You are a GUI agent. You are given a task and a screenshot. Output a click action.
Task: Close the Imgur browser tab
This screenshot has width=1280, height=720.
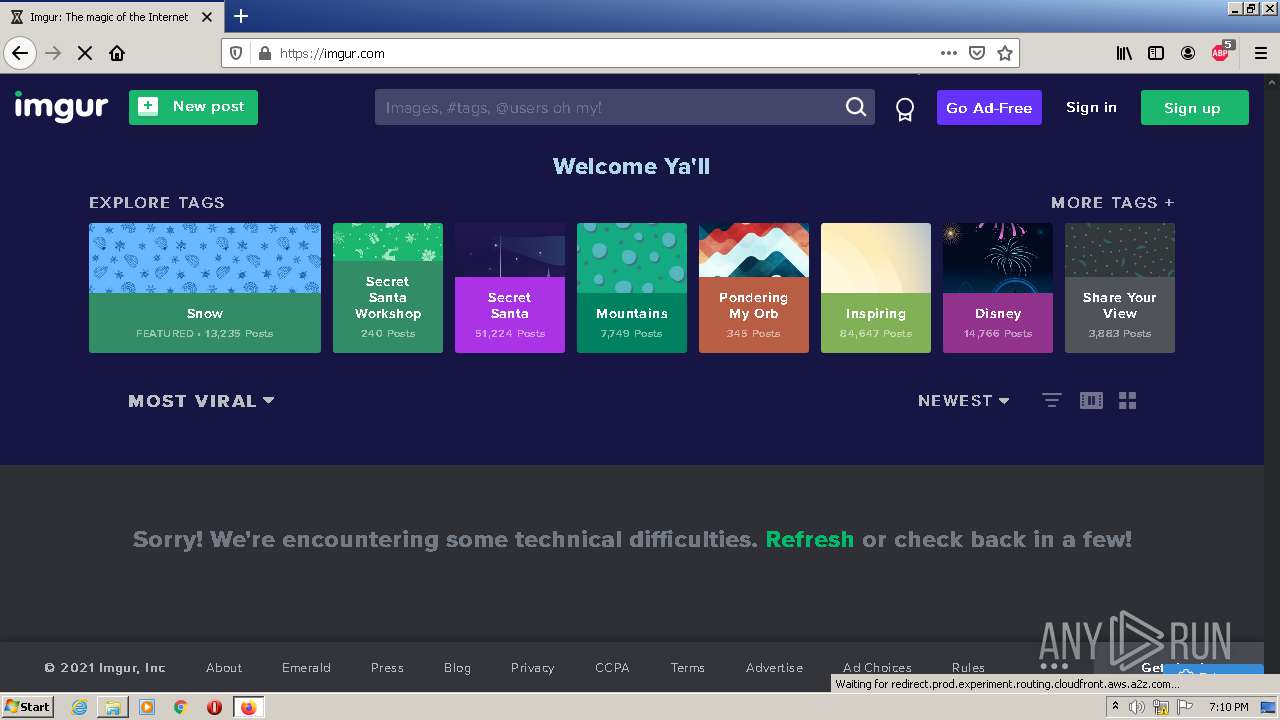207,17
